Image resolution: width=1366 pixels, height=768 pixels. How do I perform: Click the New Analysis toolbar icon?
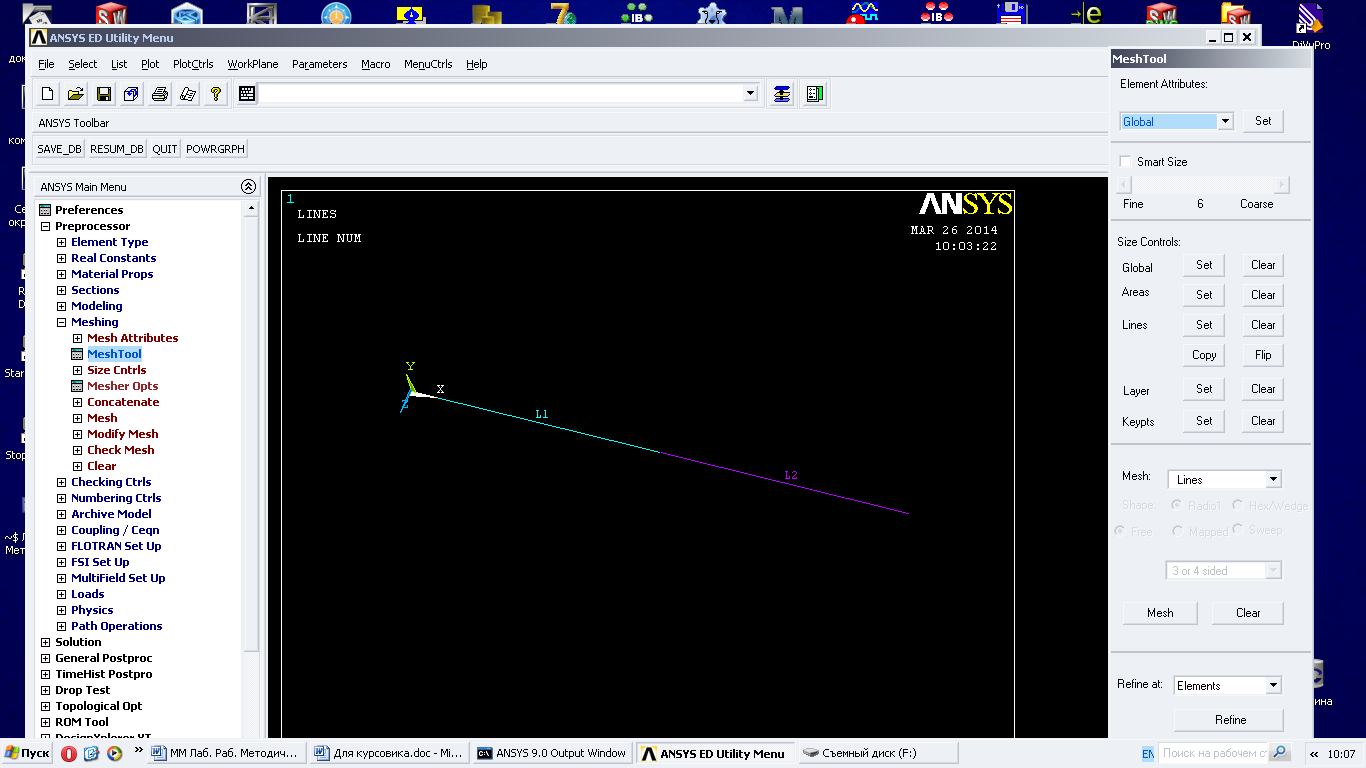pos(47,94)
